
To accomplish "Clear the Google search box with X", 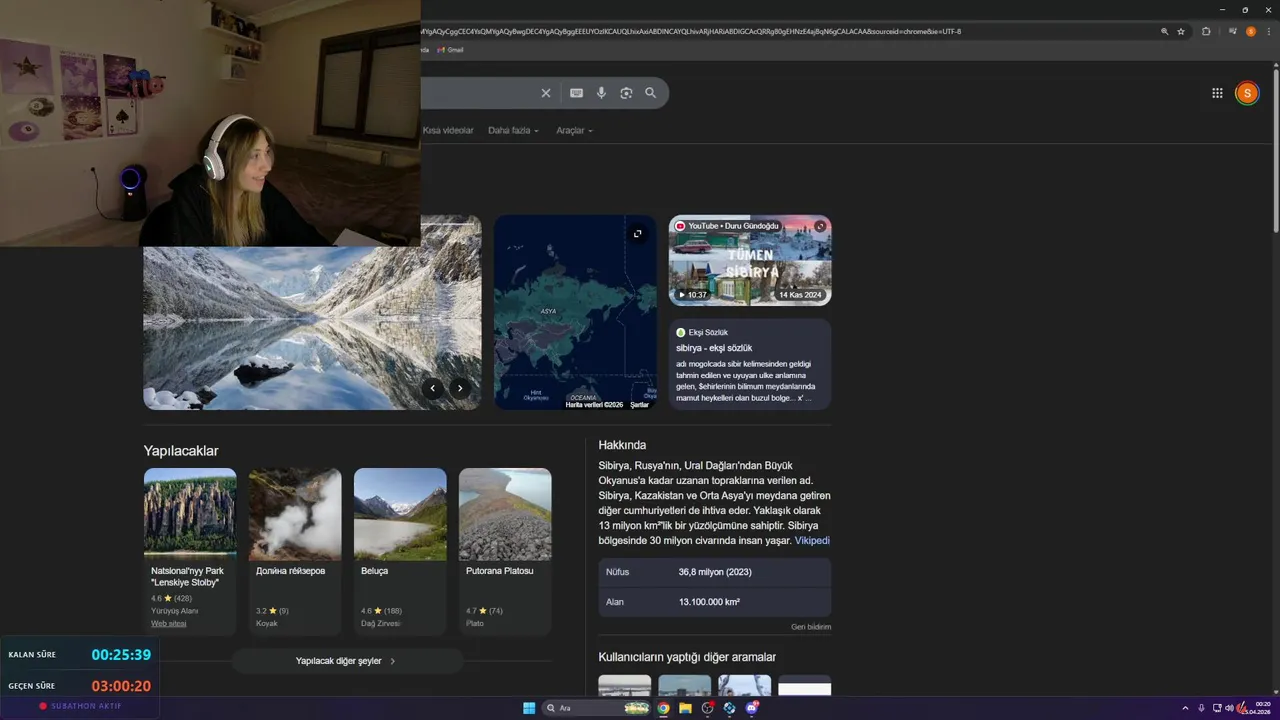I will pyautogui.click(x=546, y=93).
